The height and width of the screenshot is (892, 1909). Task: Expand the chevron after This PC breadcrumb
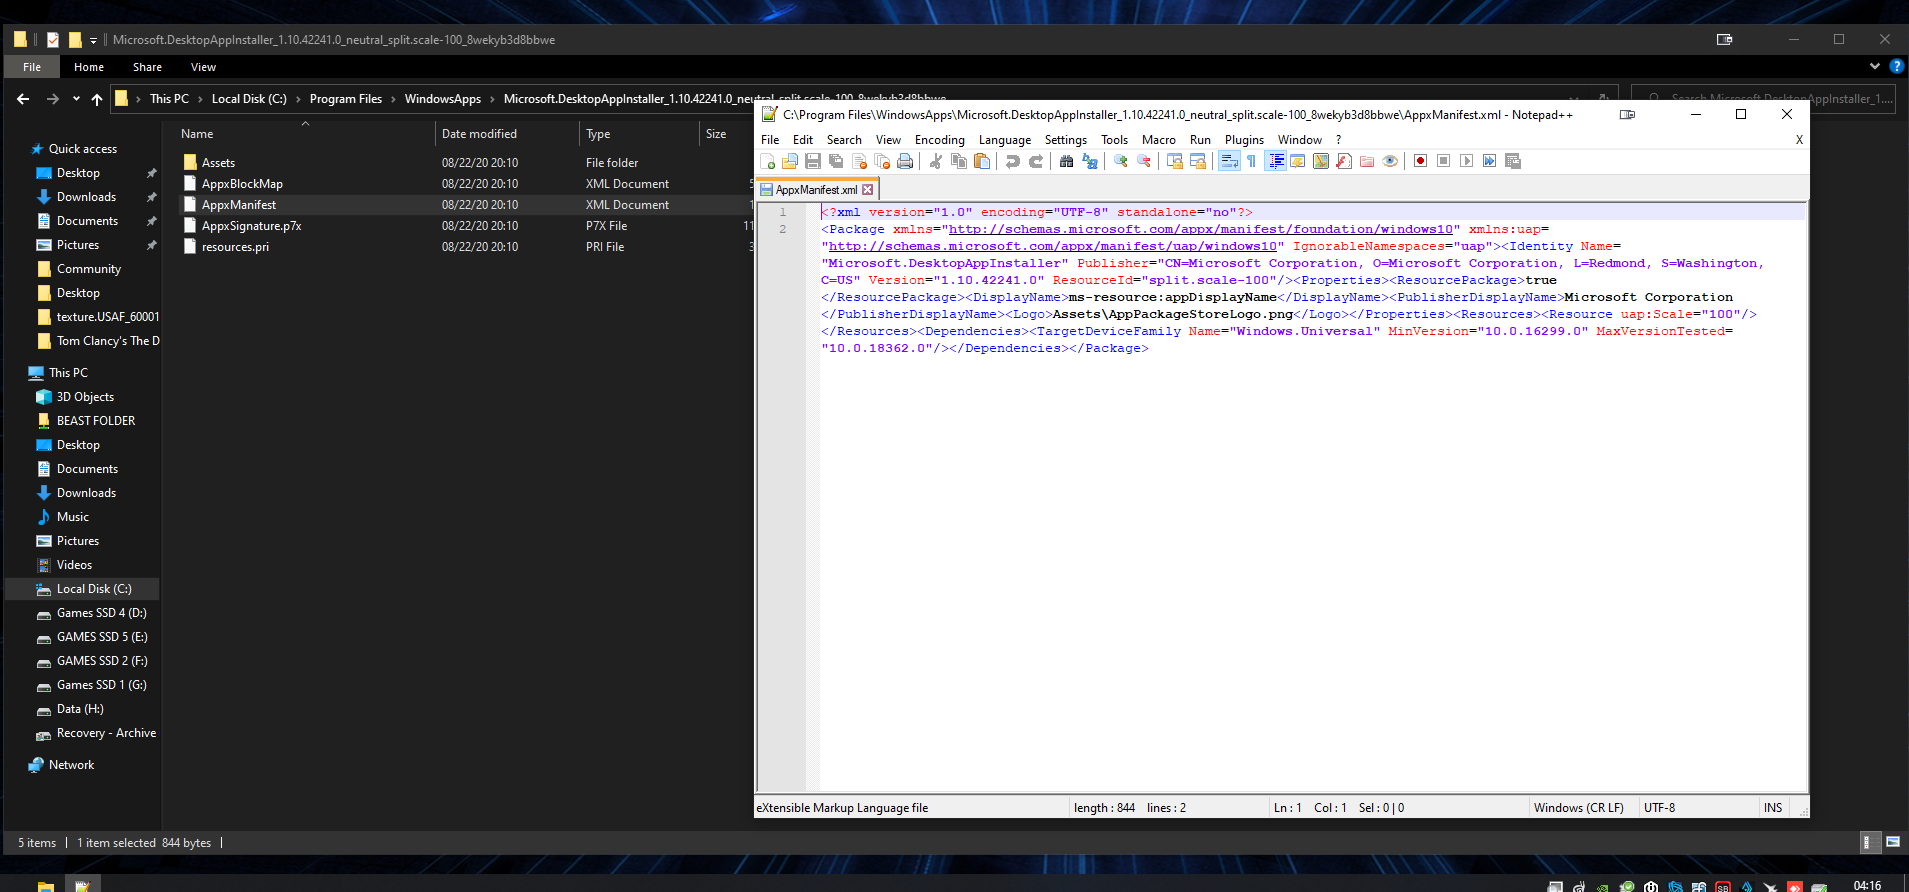click(200, 99)
